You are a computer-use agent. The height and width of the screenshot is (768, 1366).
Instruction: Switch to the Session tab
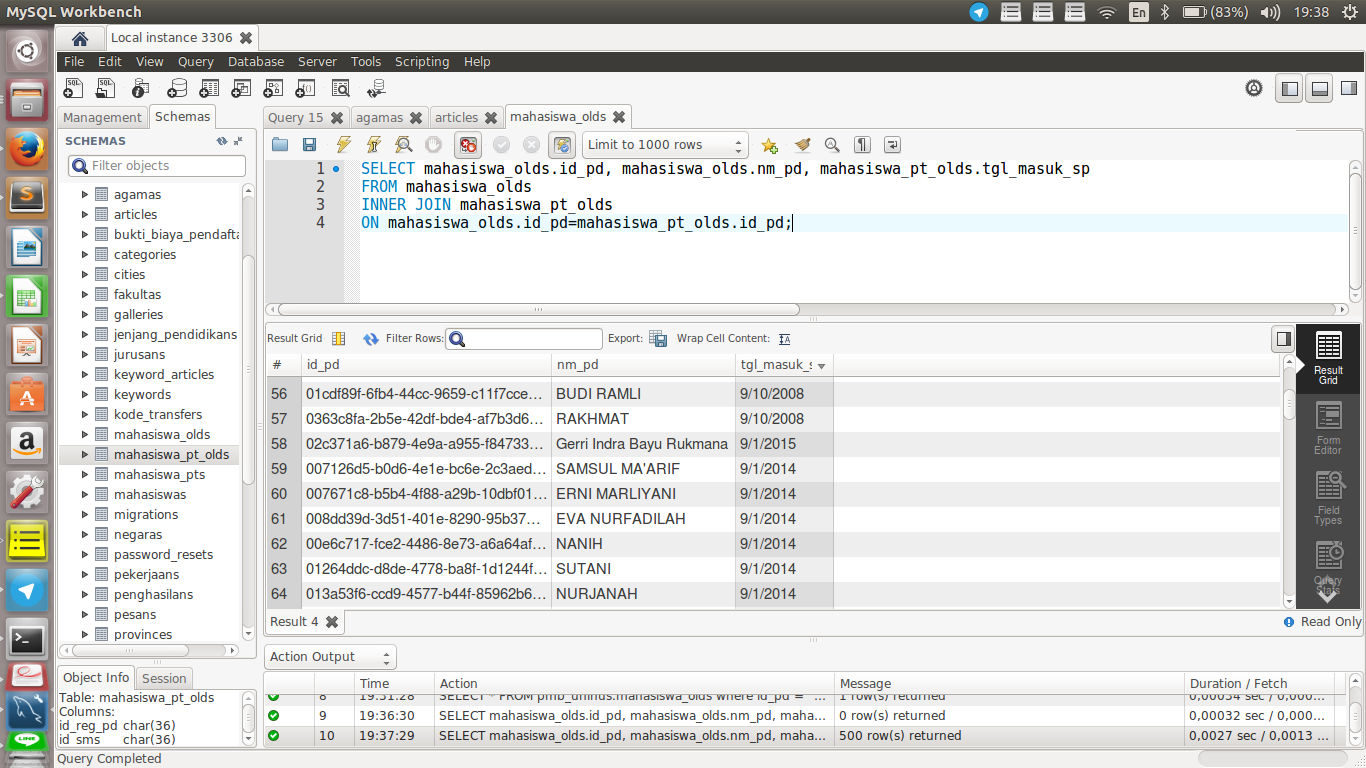[164, 678]
